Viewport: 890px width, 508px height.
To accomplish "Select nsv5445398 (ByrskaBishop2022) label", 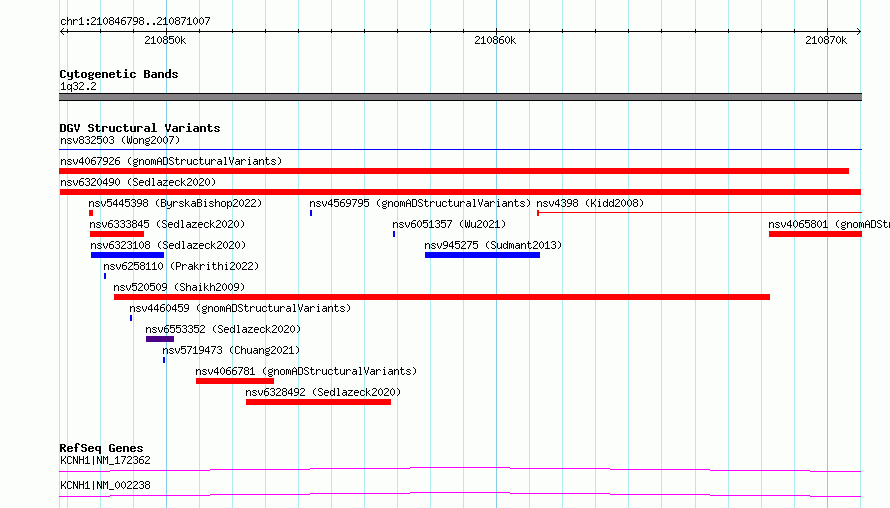I will (x=175, y=203).
